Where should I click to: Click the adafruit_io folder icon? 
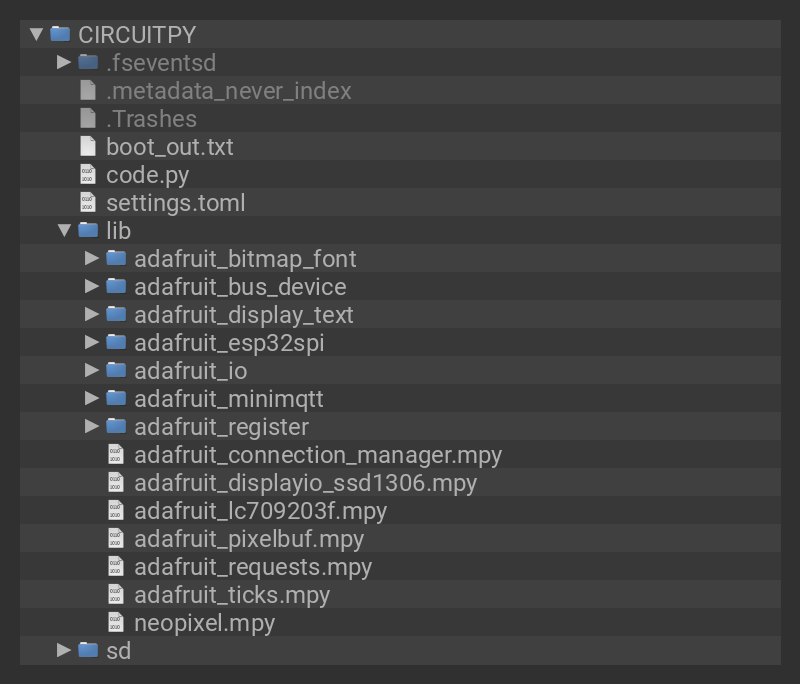coord(116,370)
